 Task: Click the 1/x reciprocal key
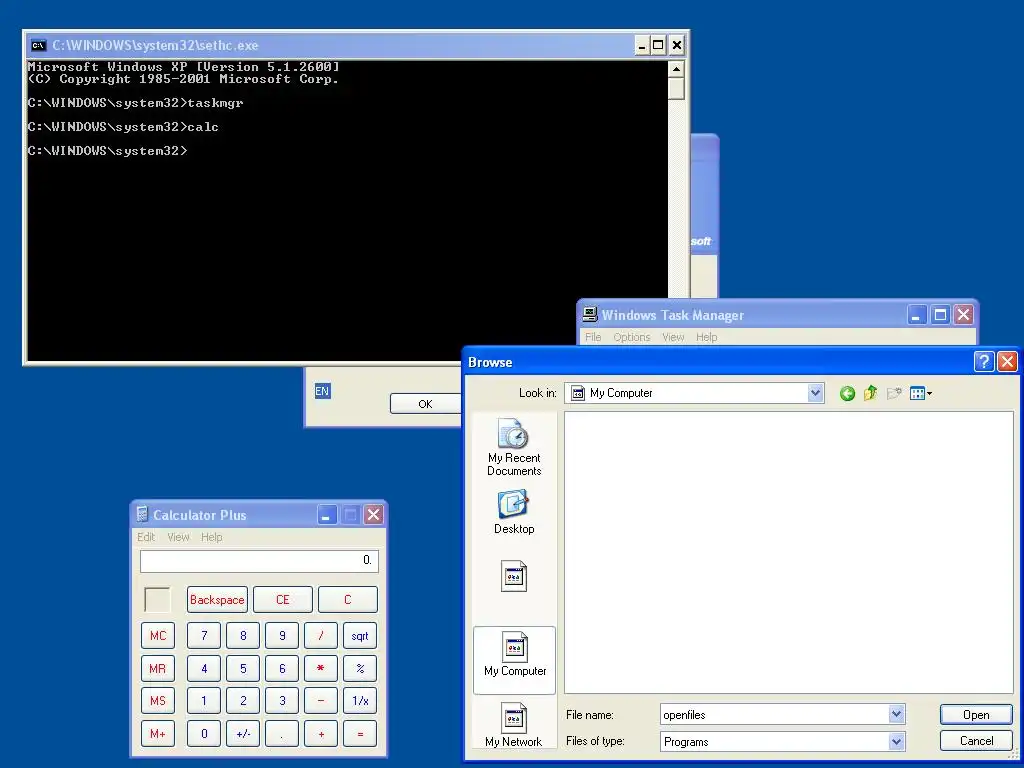pyautogui.click(x=360, y=701)
